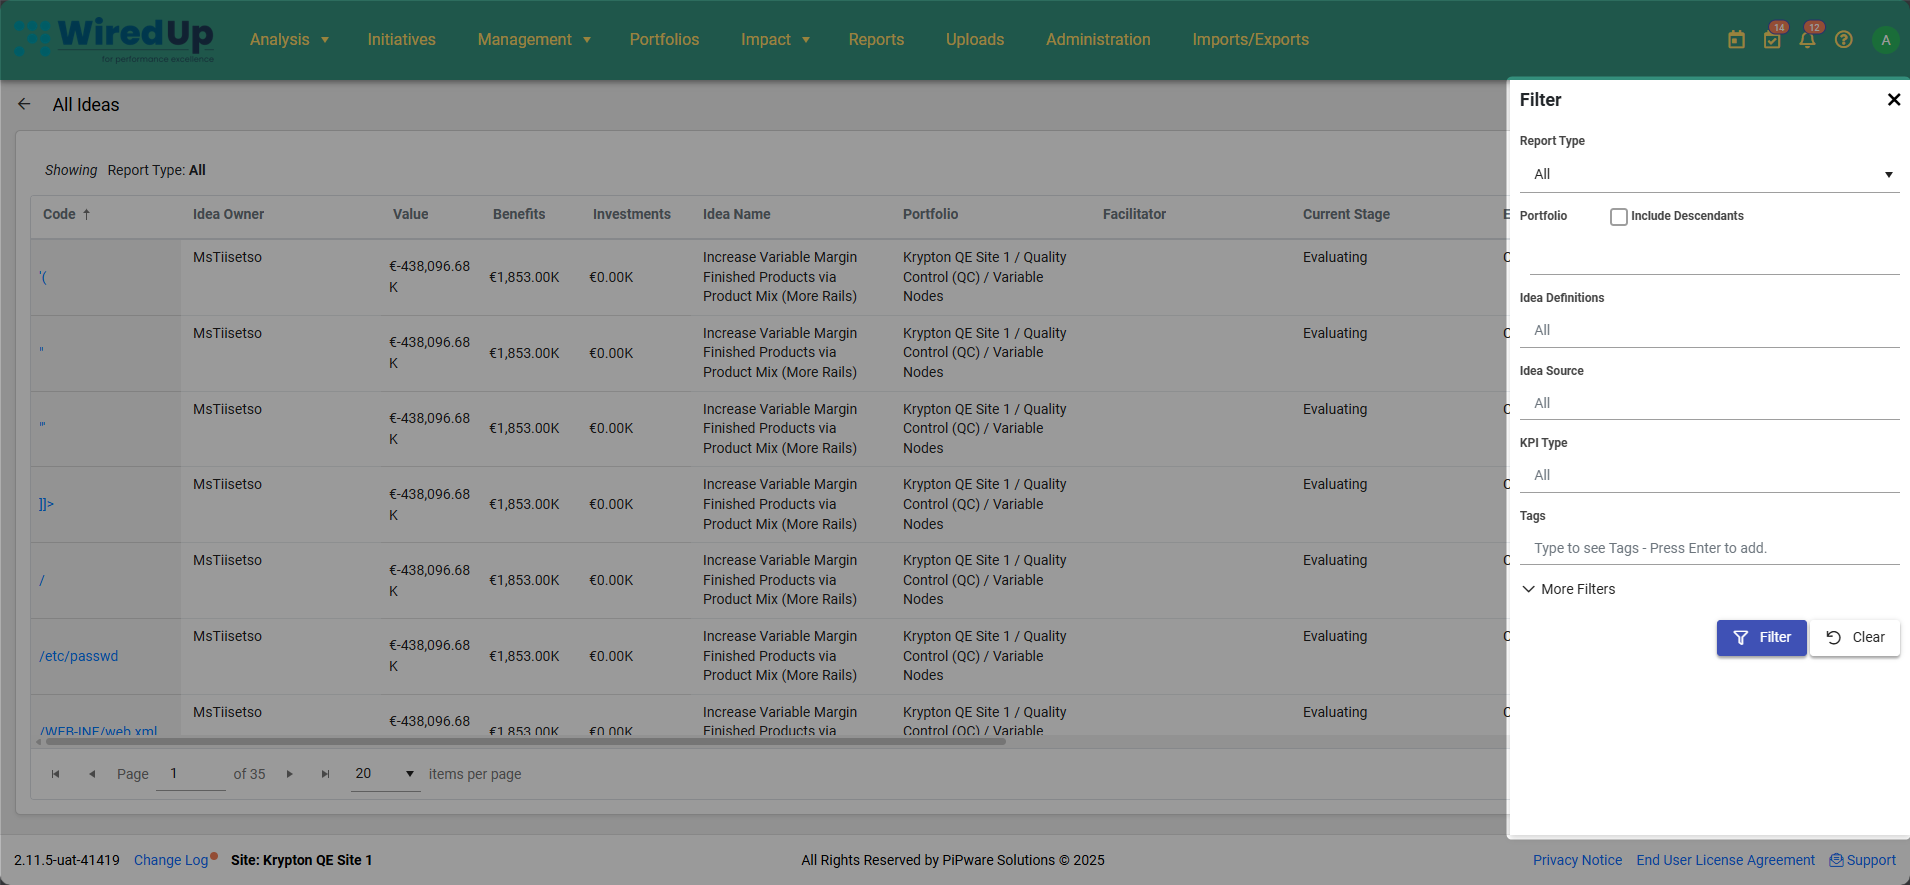Open the user avatar 'A' menu
Image resolution: width=1910 pixels, height=885 pixels.
tap(1886, 40)
